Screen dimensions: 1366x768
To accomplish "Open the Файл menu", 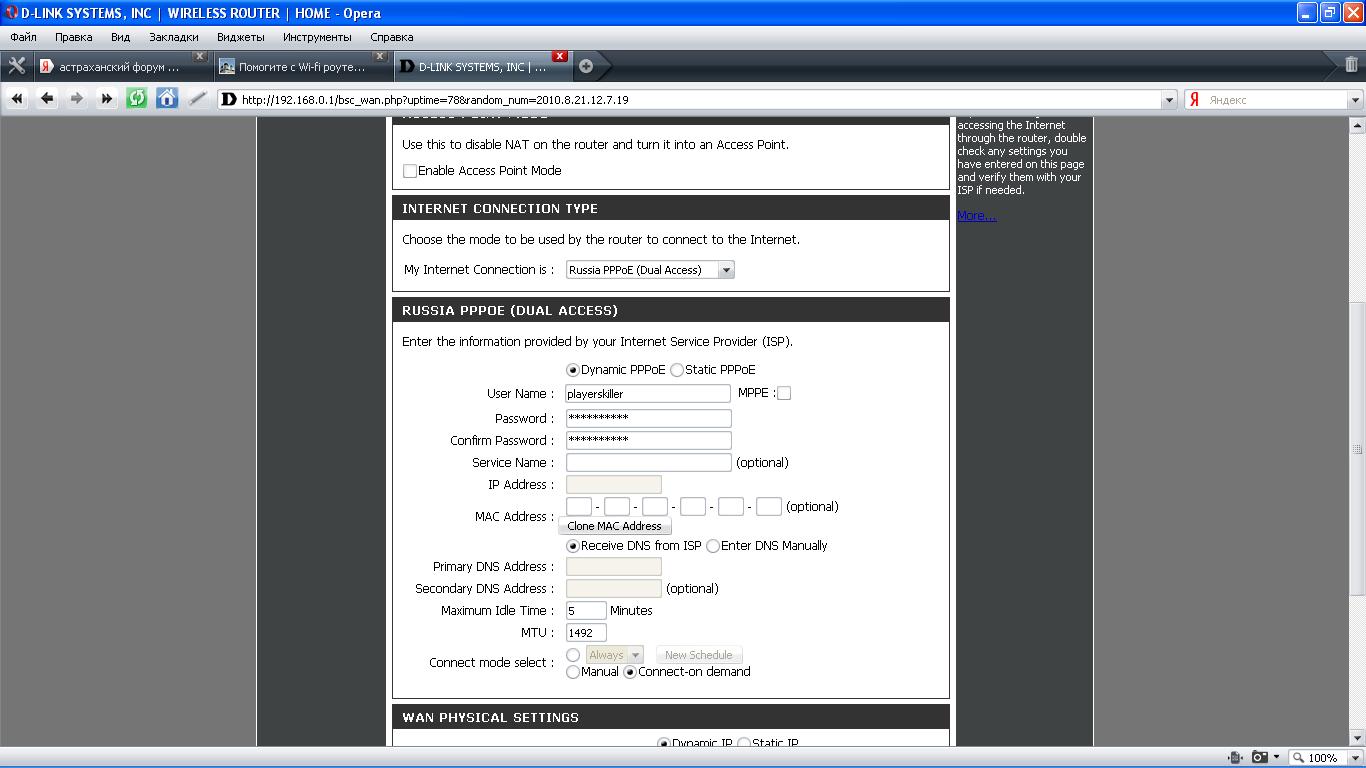I will point(23,37).
